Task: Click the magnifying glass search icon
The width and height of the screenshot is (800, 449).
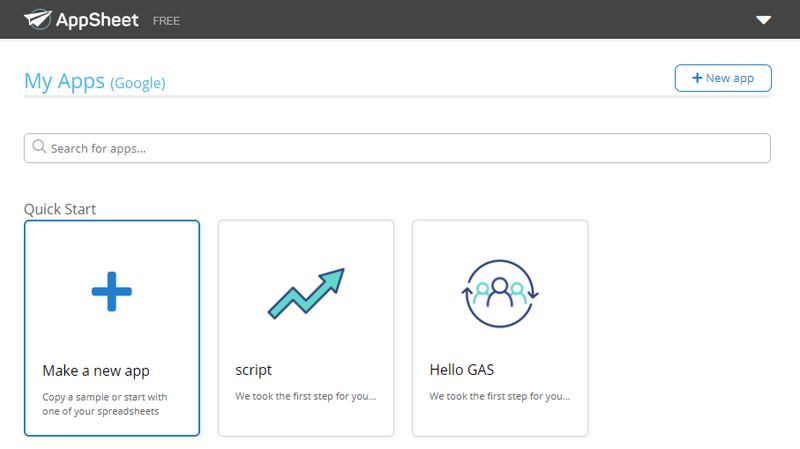Action: (40, 147)
